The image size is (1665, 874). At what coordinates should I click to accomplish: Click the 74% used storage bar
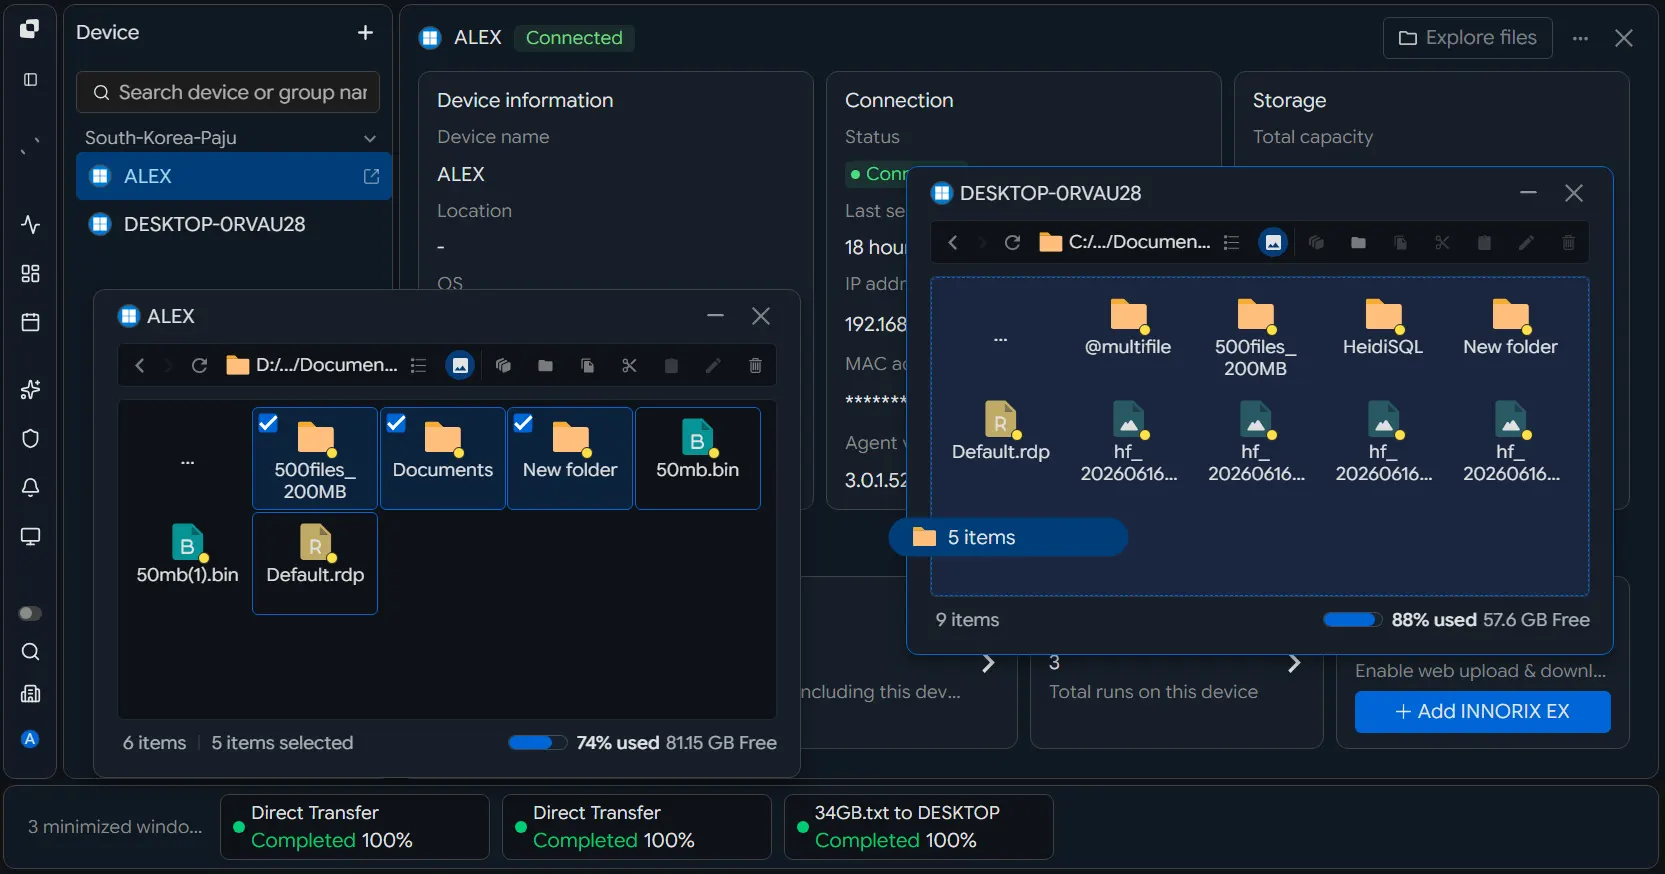click(537, 743)
